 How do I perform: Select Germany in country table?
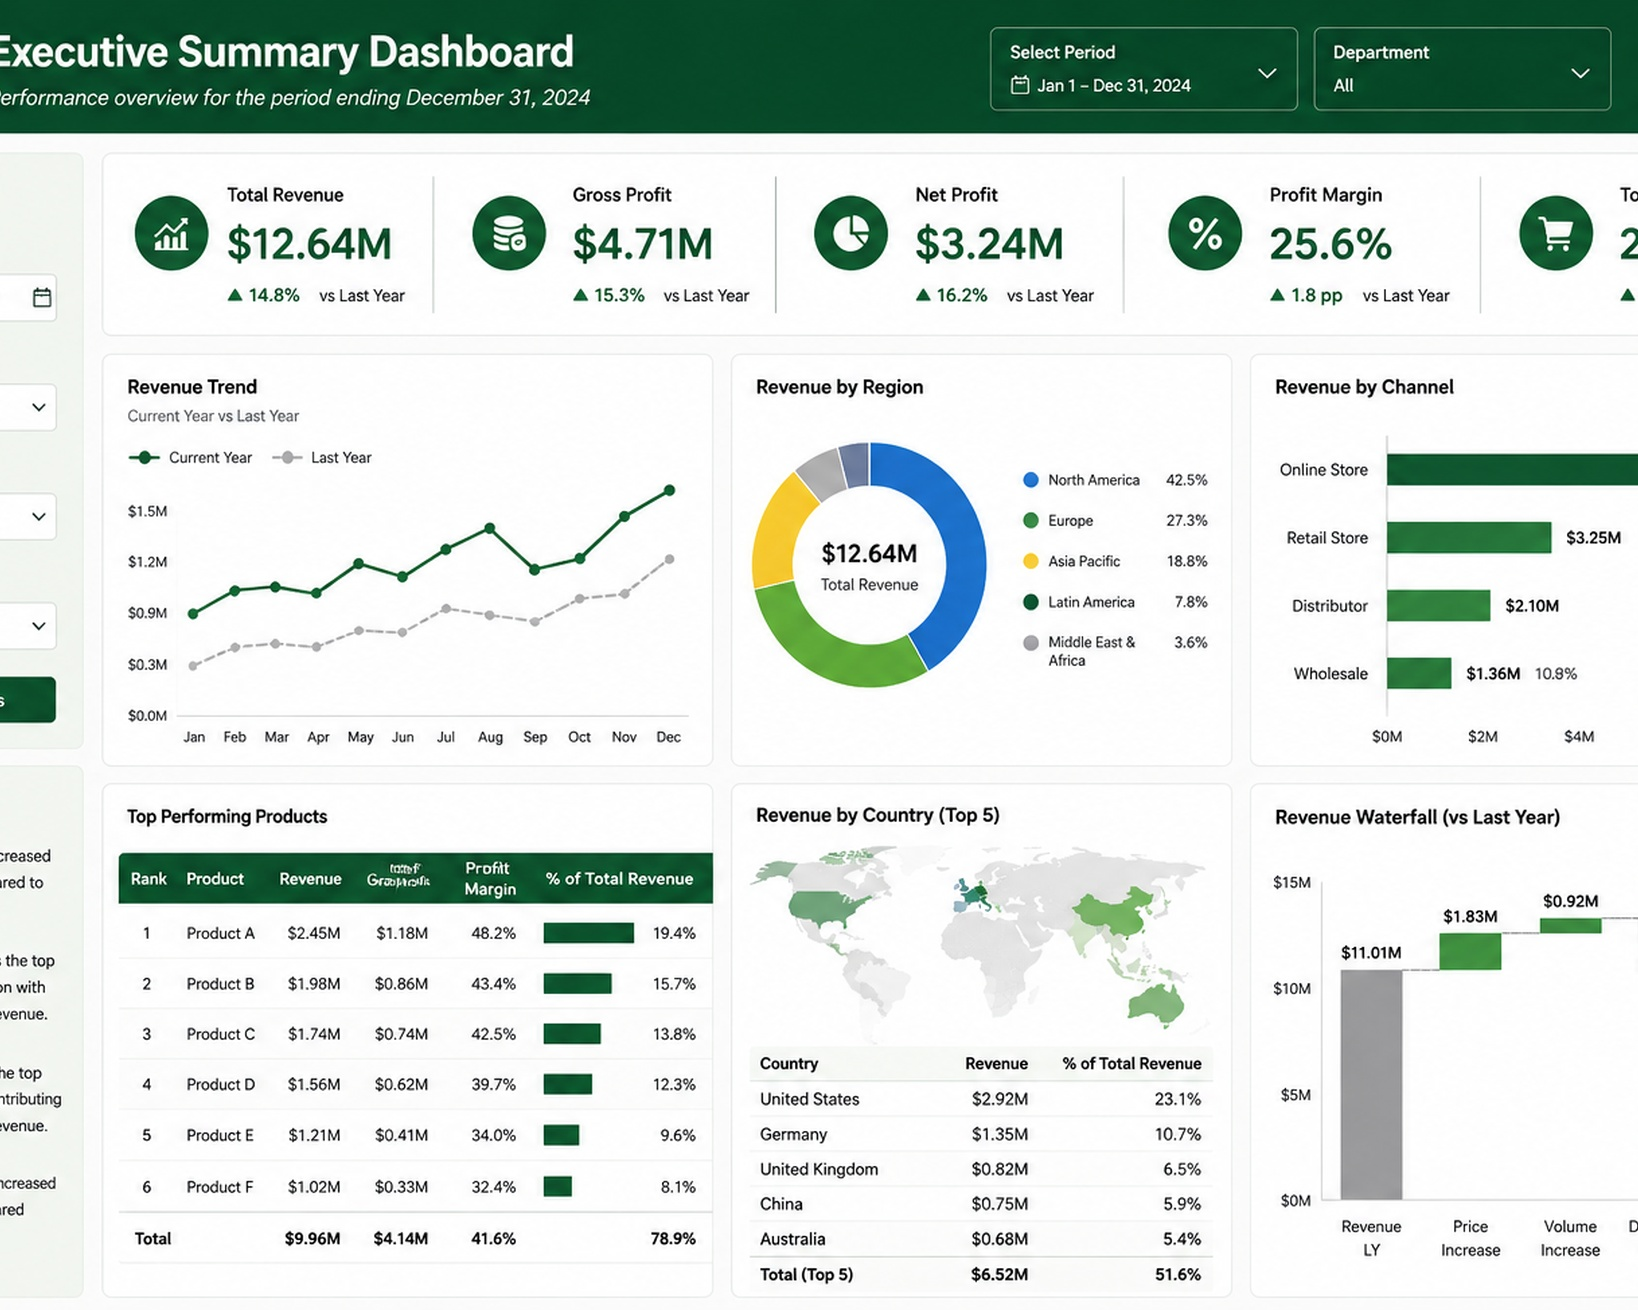tap(794, 1134)
